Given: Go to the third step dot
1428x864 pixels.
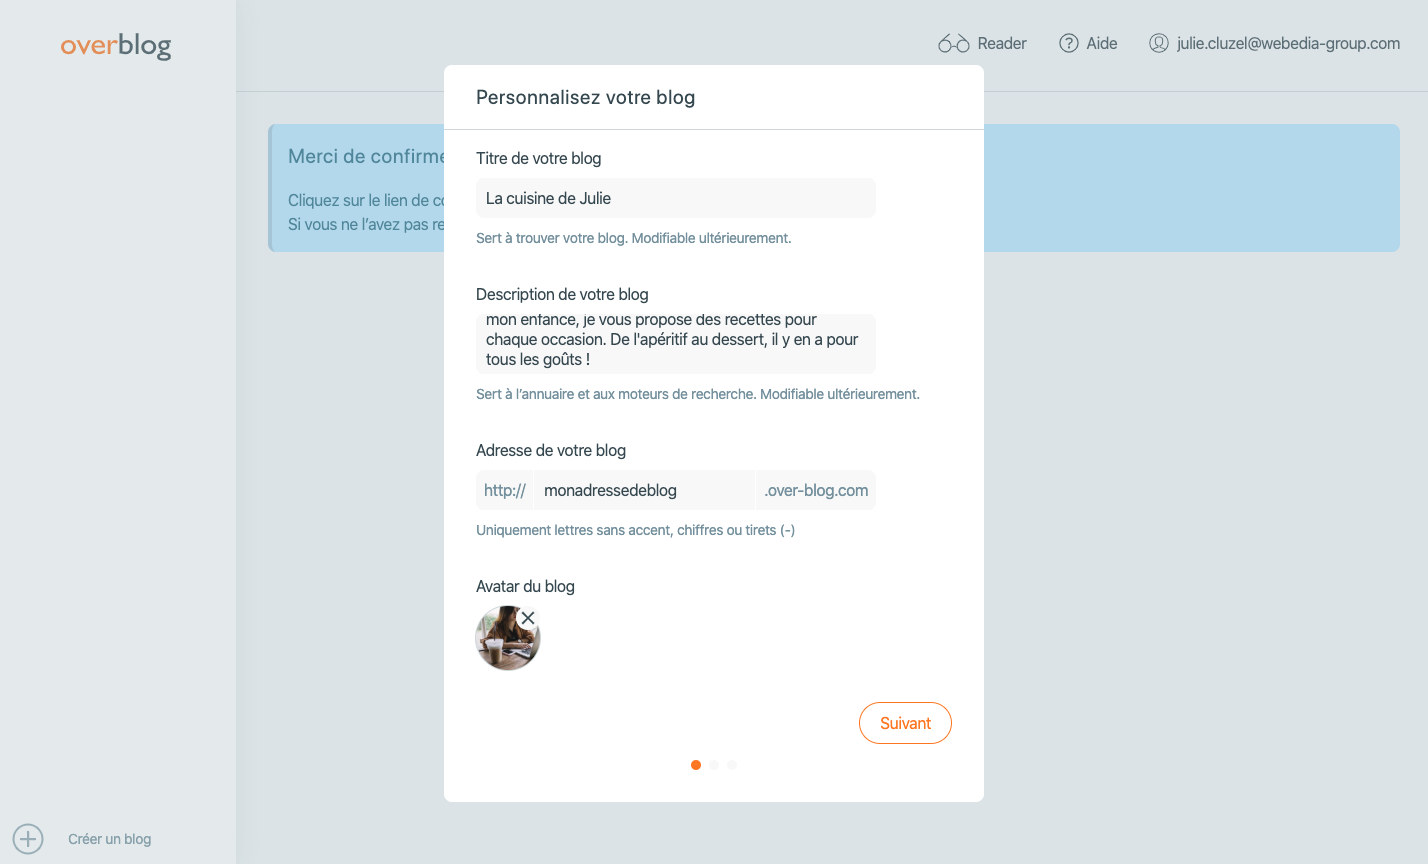Looking at the screenshot, I should pos(732,765).
